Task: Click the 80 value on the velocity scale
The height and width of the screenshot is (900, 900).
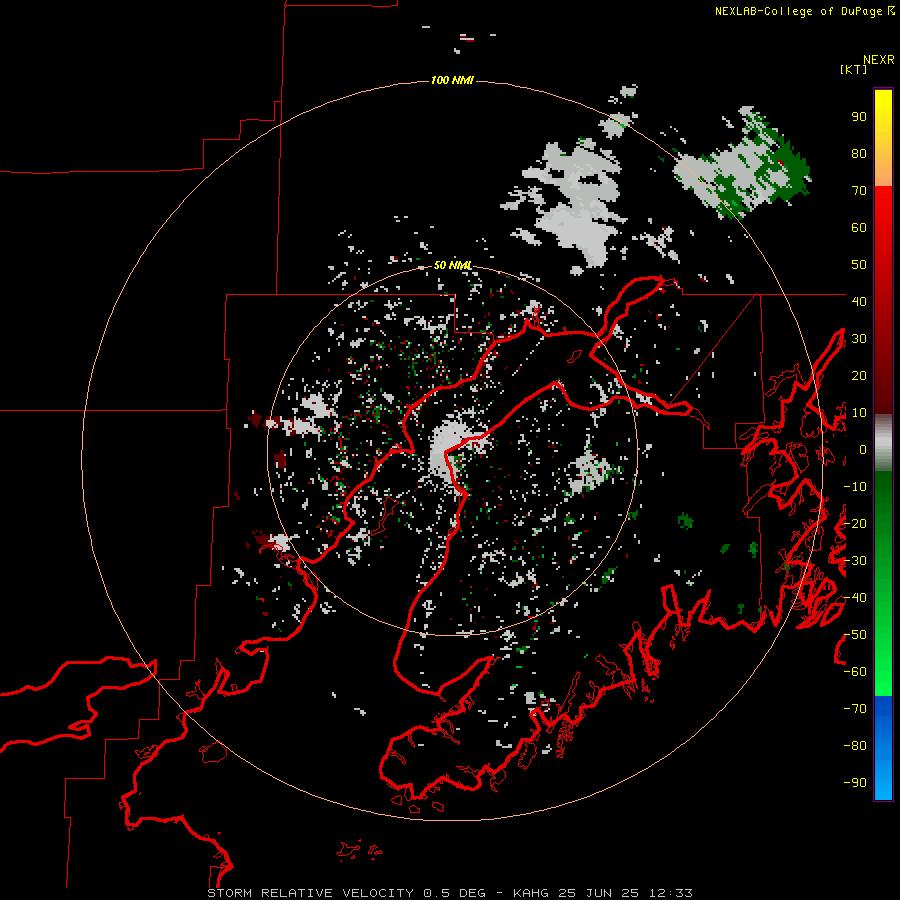Action: tap(859, 153)
